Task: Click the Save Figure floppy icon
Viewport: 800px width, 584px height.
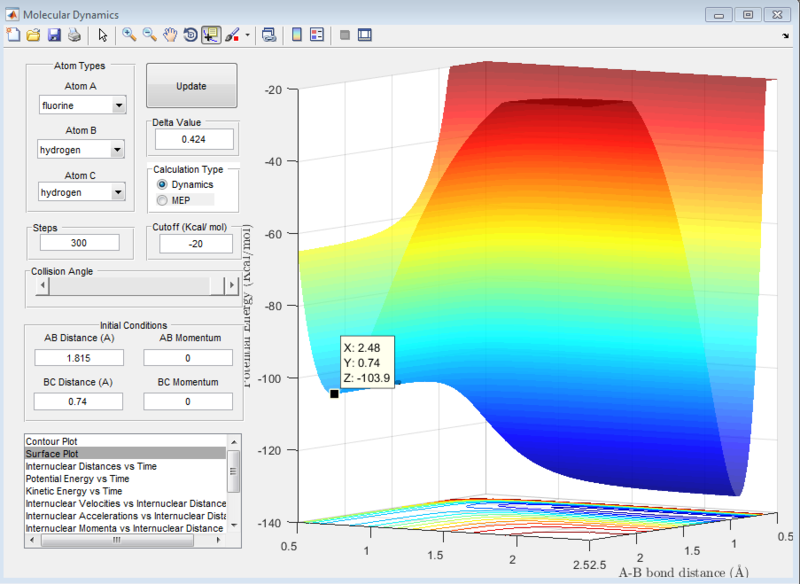Action: [x=54, y=35]
